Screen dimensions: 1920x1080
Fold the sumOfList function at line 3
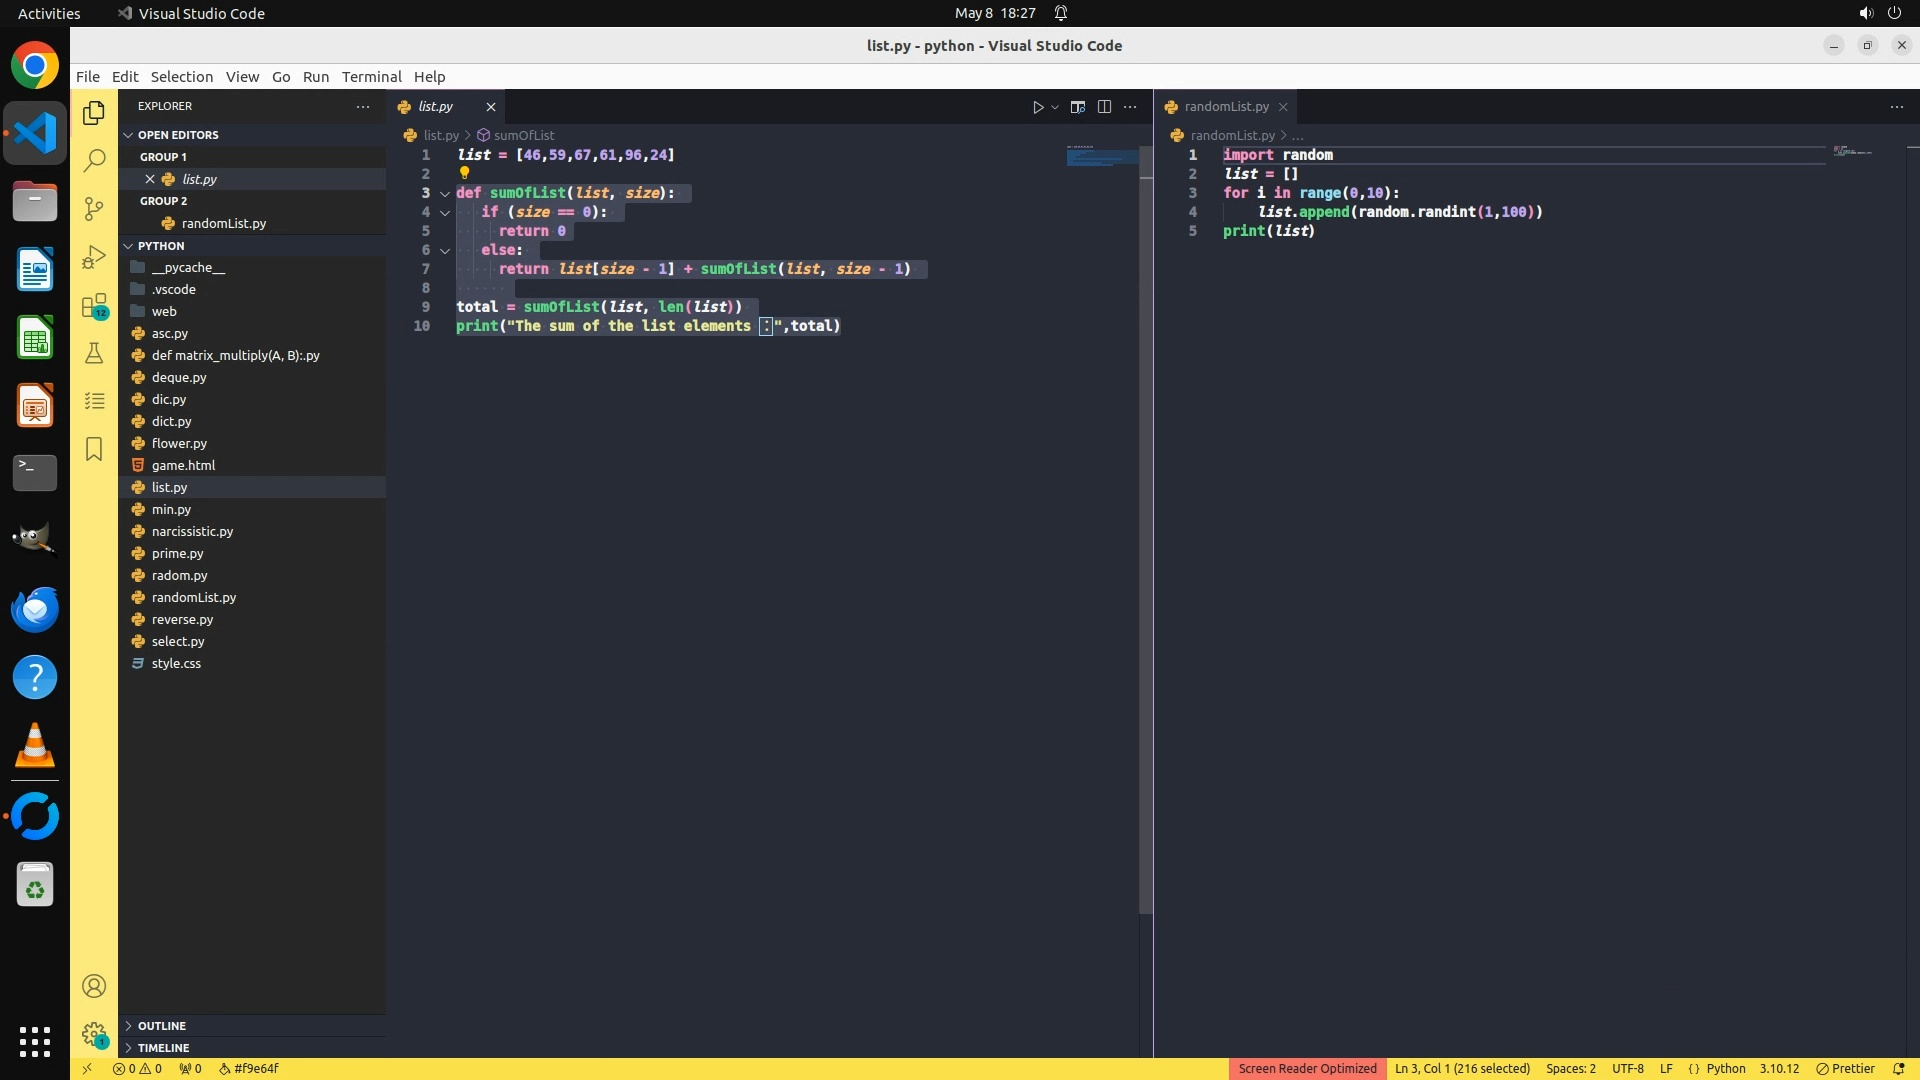point(445,193)
